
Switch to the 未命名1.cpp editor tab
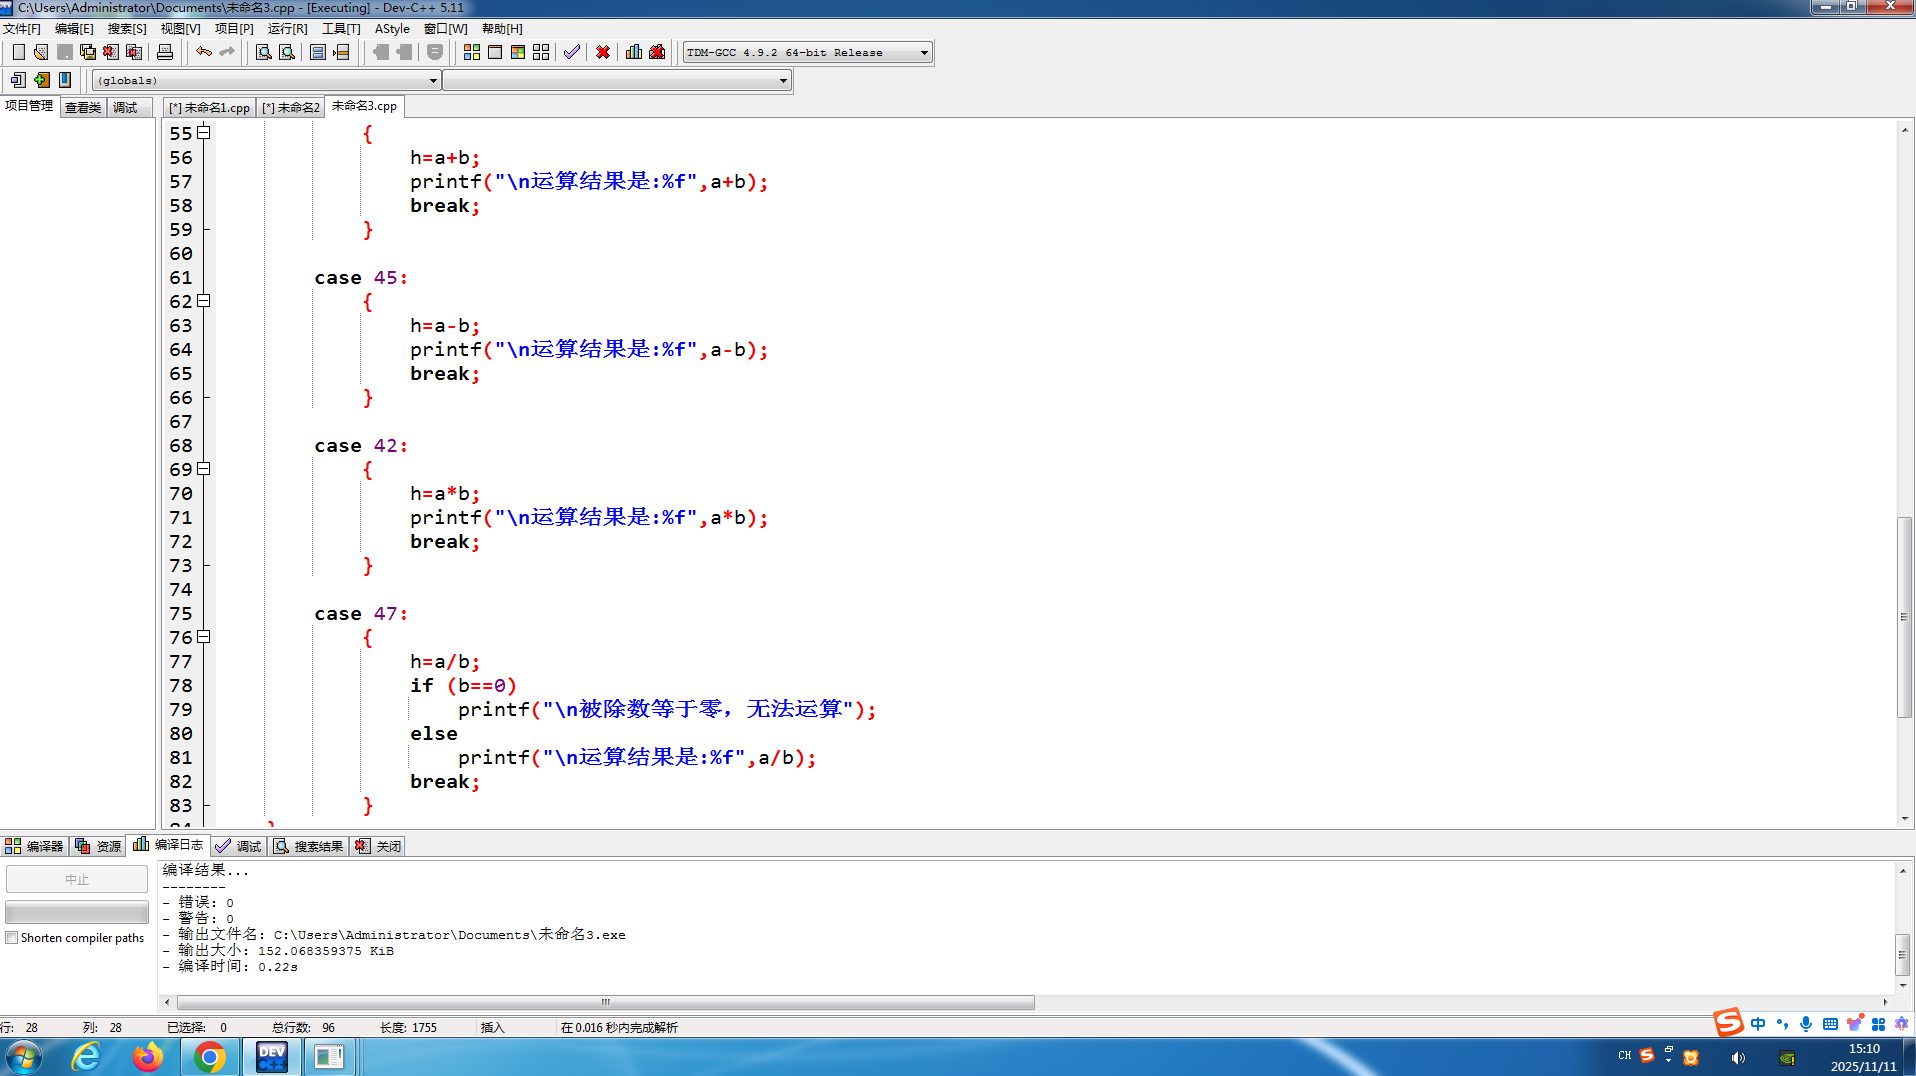click(210, 107)
